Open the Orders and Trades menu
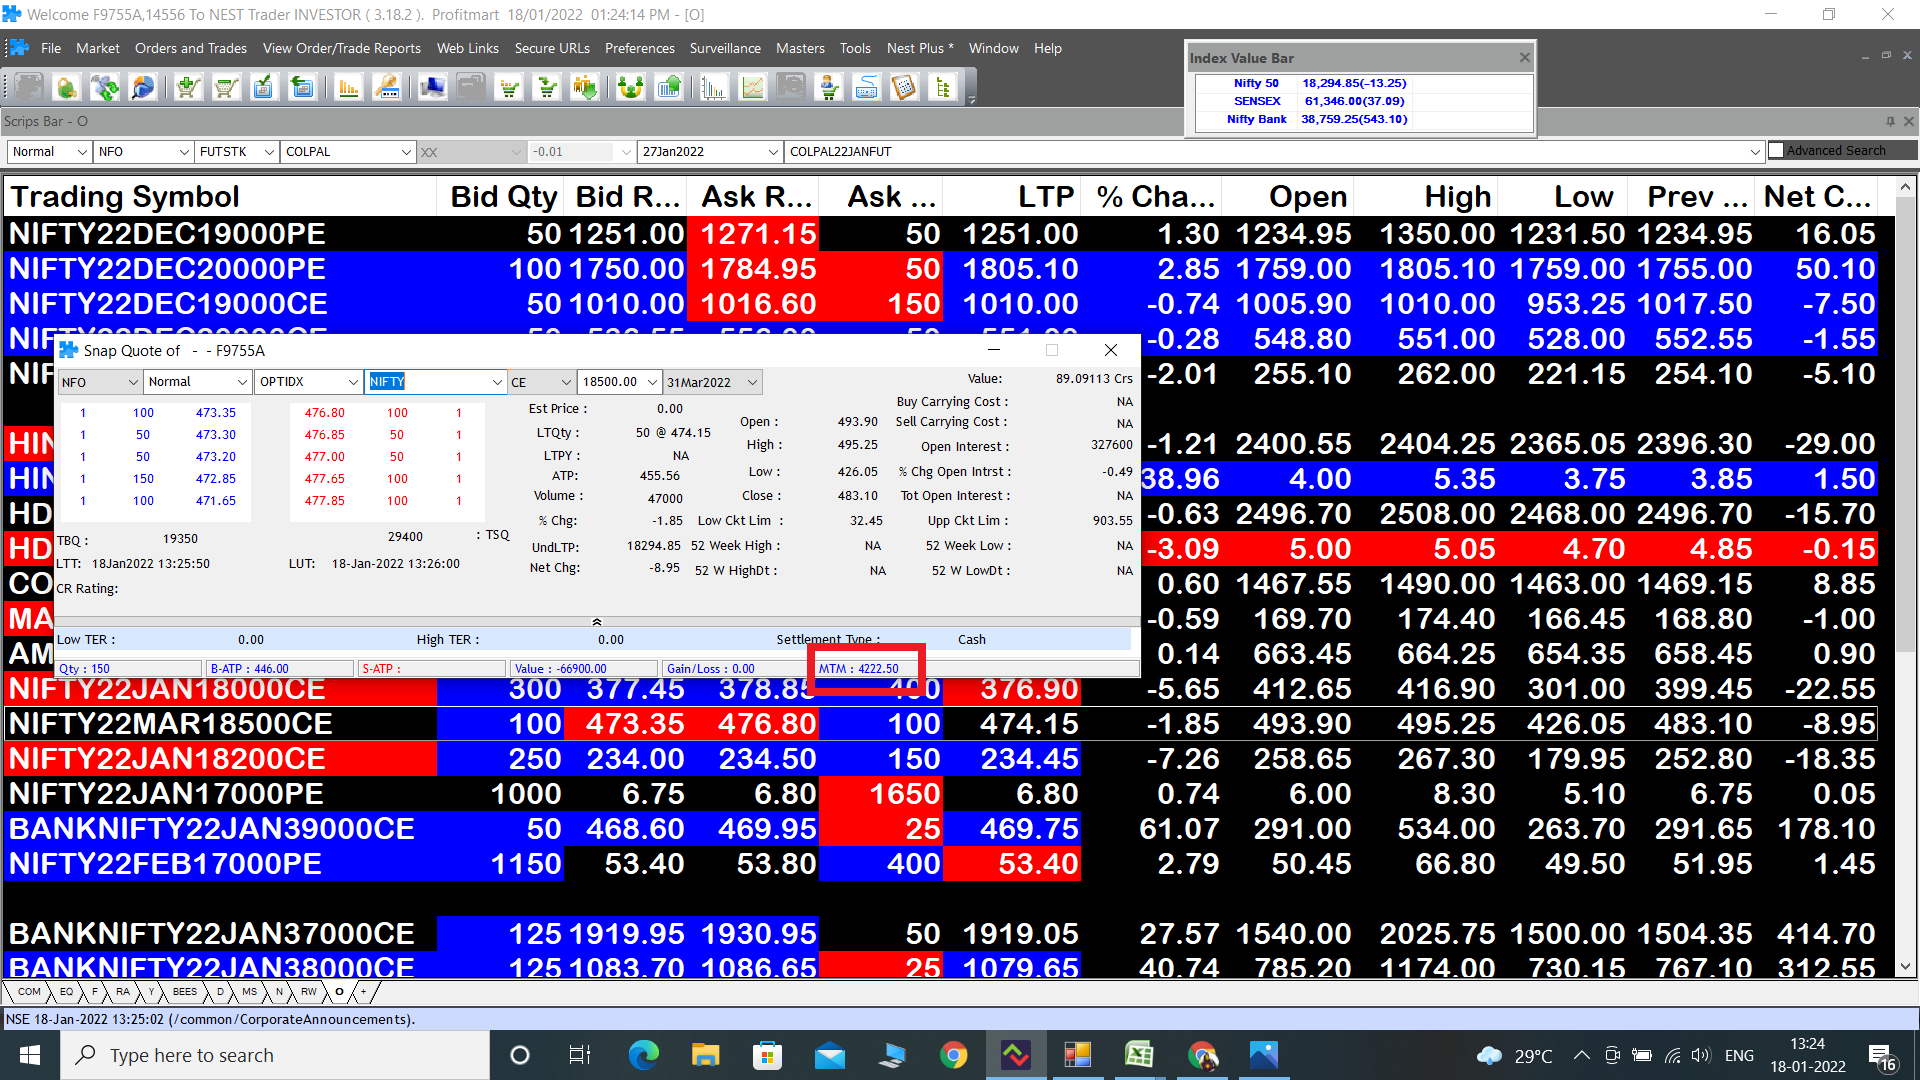Screen dimensions: 1920x1080 191,48
